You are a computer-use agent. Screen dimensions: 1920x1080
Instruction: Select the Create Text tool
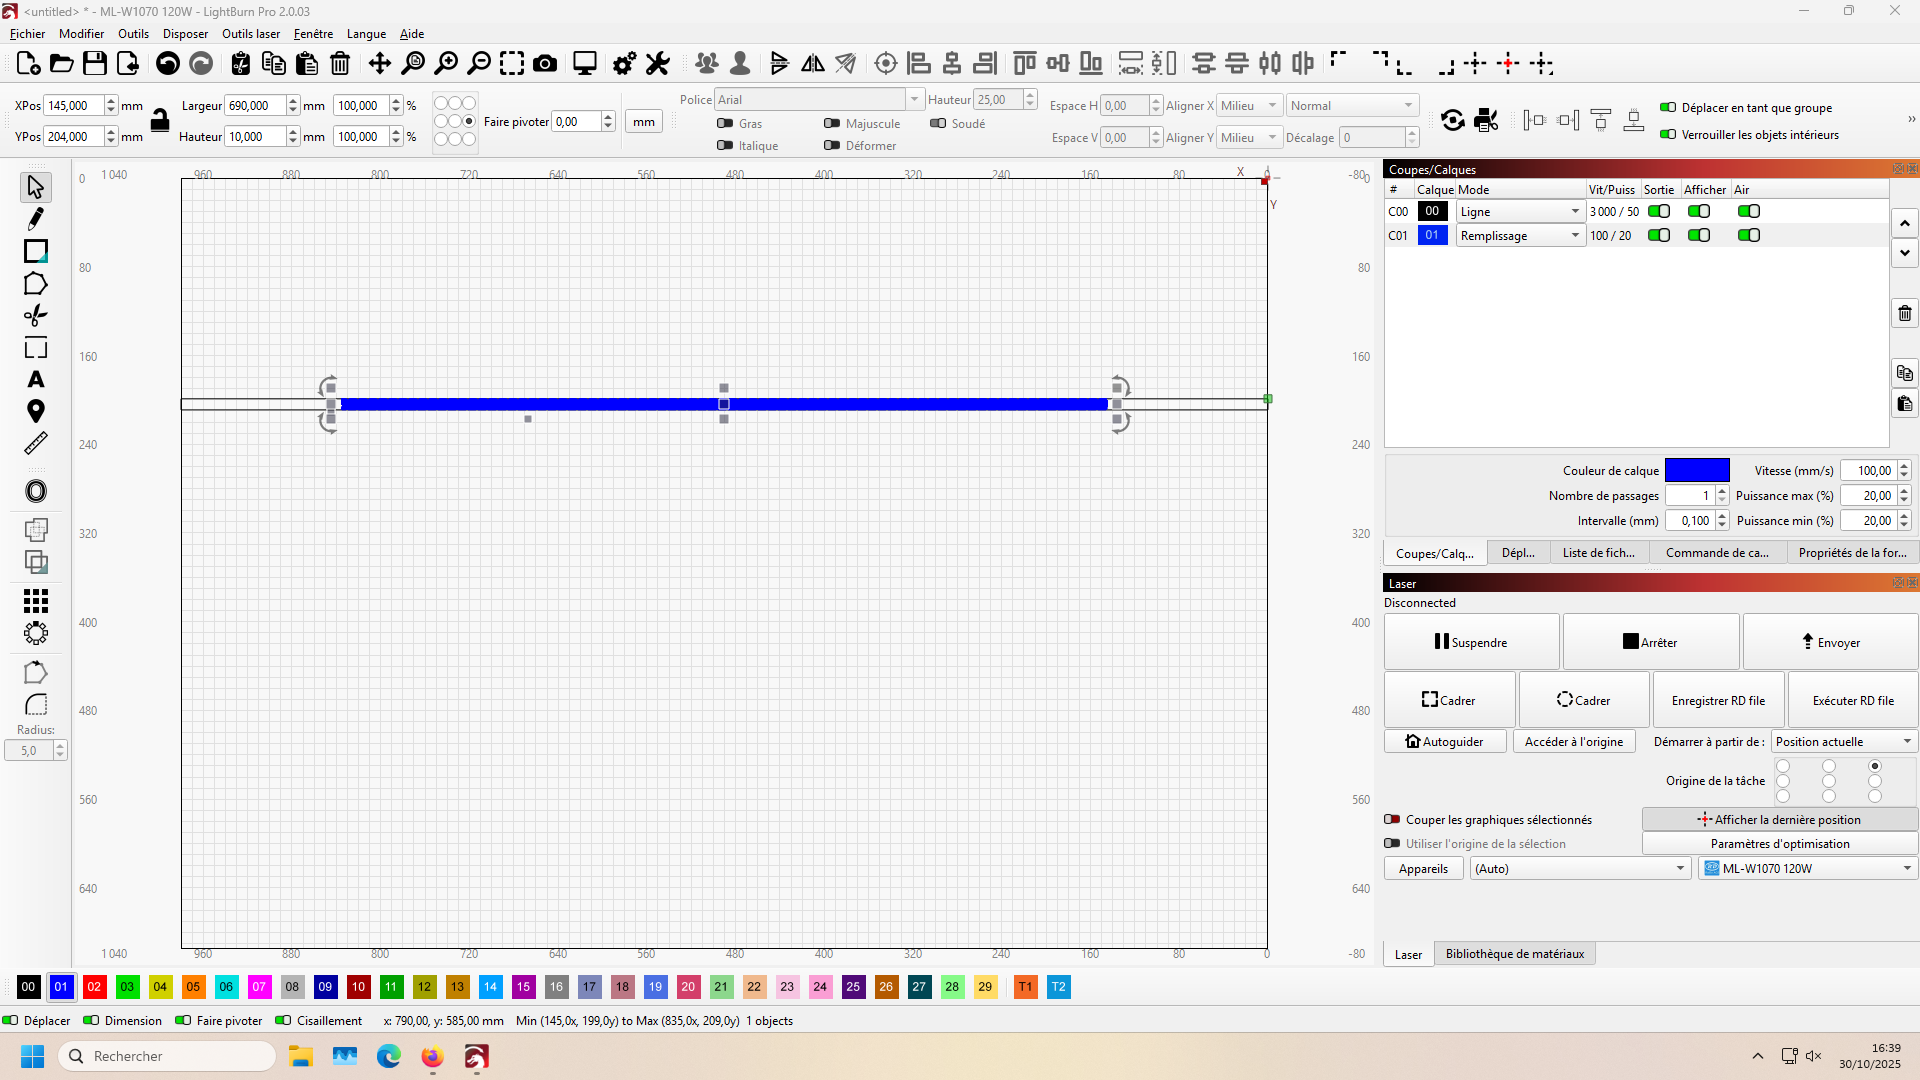coord(36,379)
